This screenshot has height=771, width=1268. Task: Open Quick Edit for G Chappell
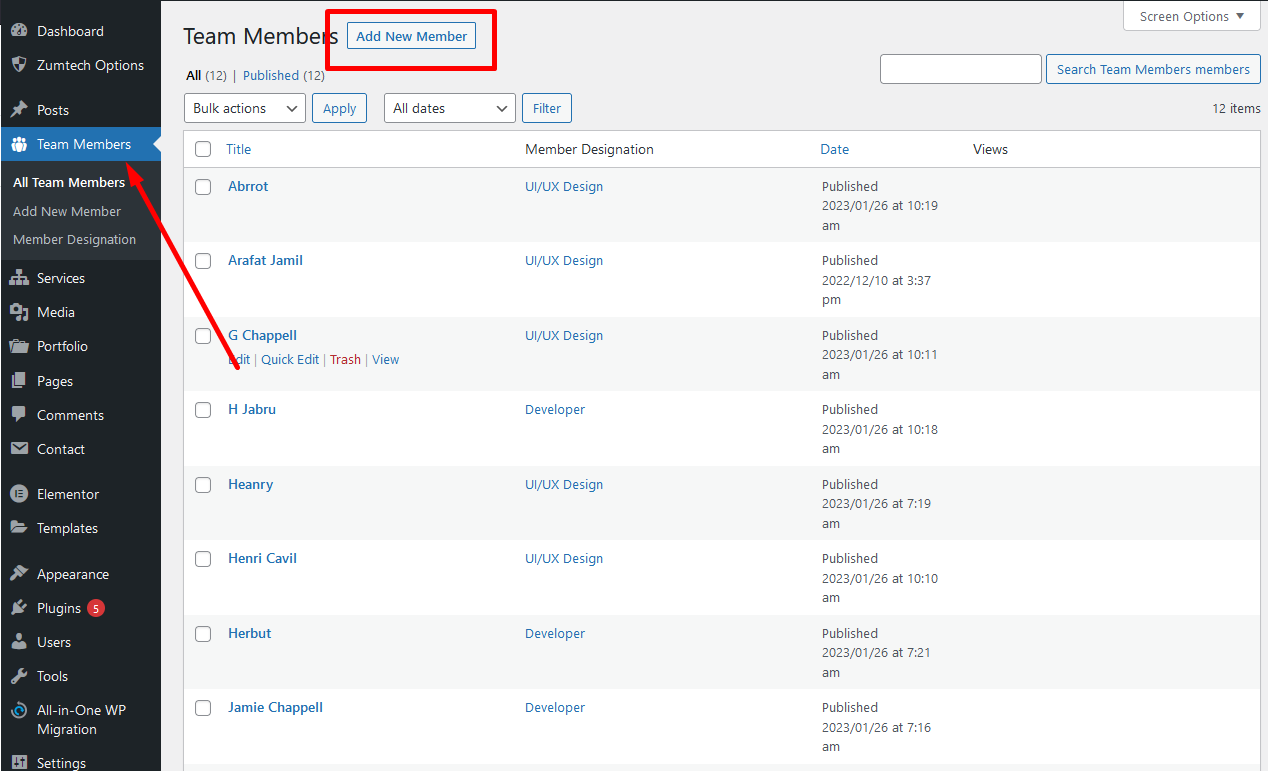point(290,360)
